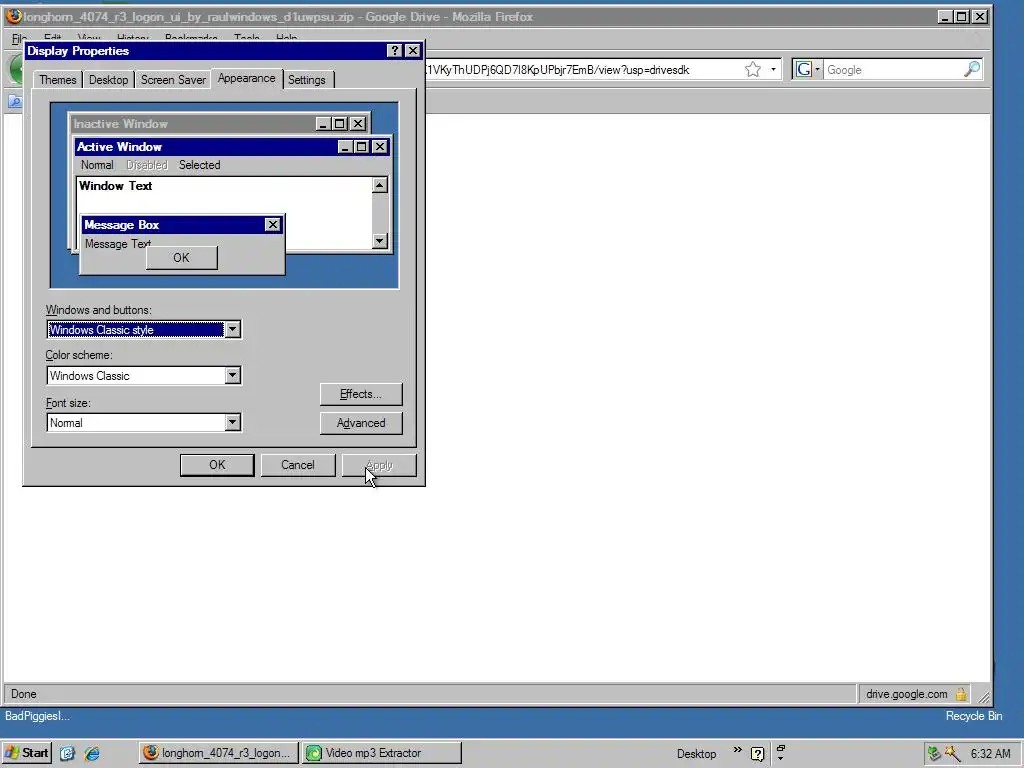Click the Google search engine icon
Viewport: 1024px width, 768px height.
[x=803, y=69]
